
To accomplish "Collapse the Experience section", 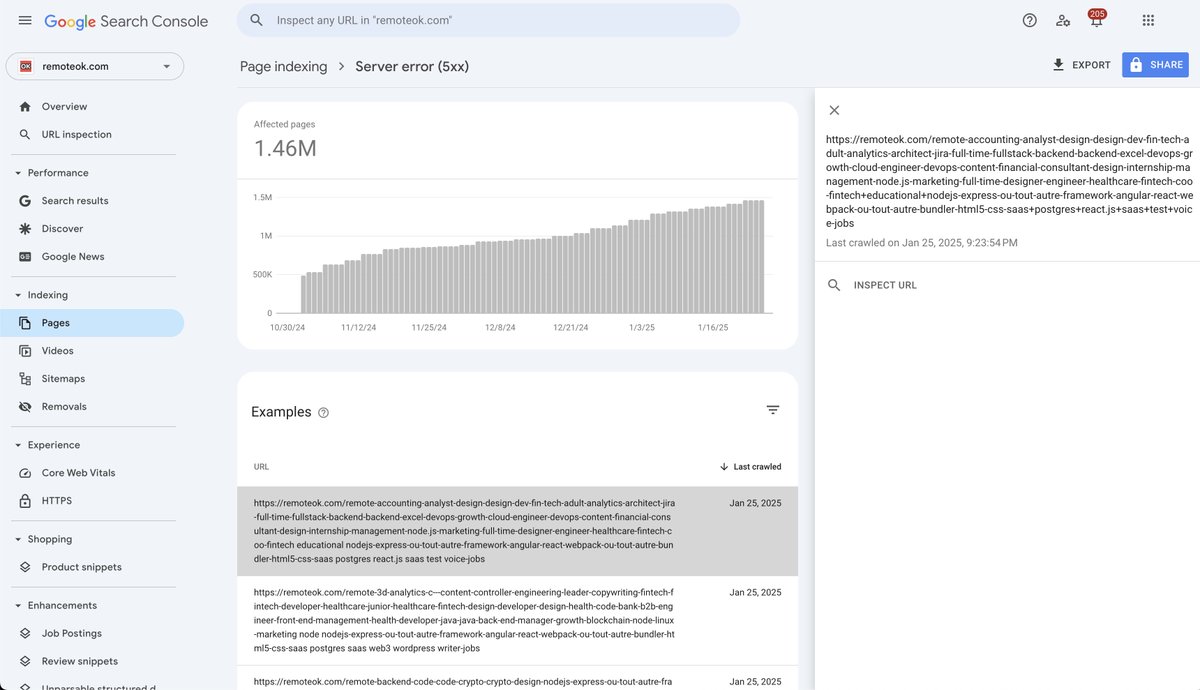I will tap(47, 445).
